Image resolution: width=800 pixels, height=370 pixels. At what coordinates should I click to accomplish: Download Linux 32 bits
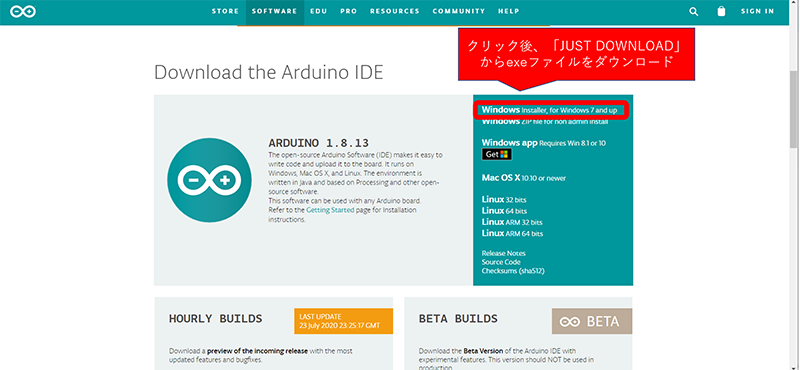pyautogui.click(x=504, y=199)
